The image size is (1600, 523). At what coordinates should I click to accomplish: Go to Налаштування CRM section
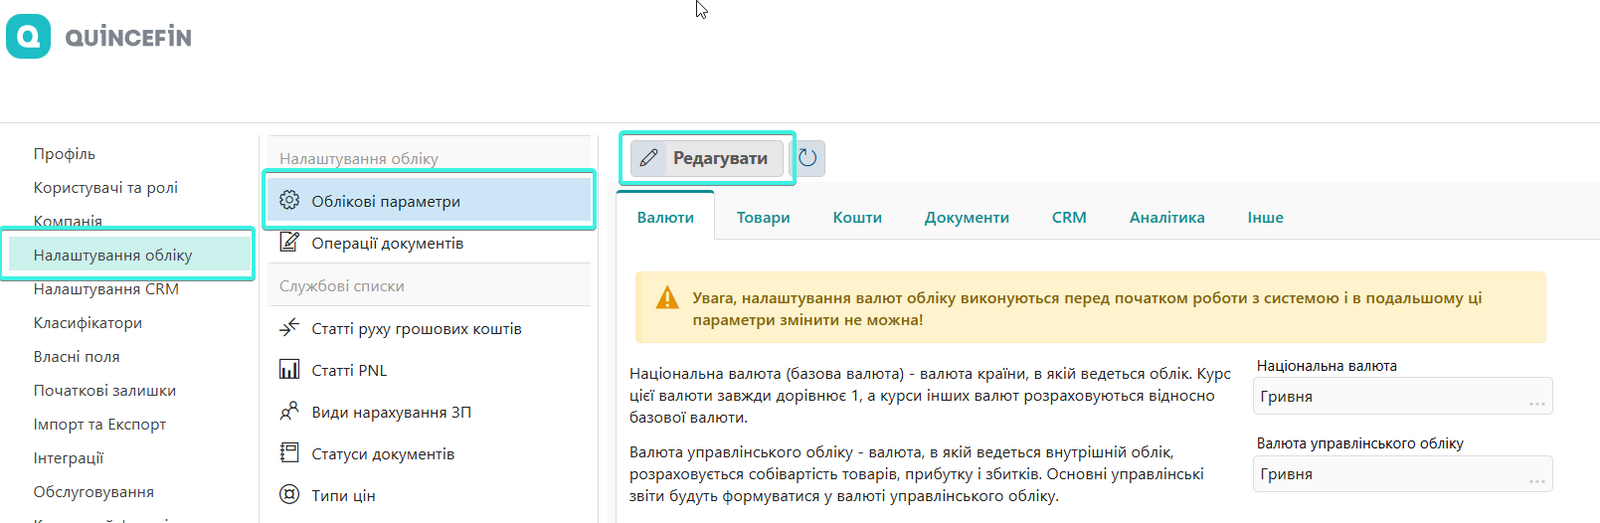106,289
